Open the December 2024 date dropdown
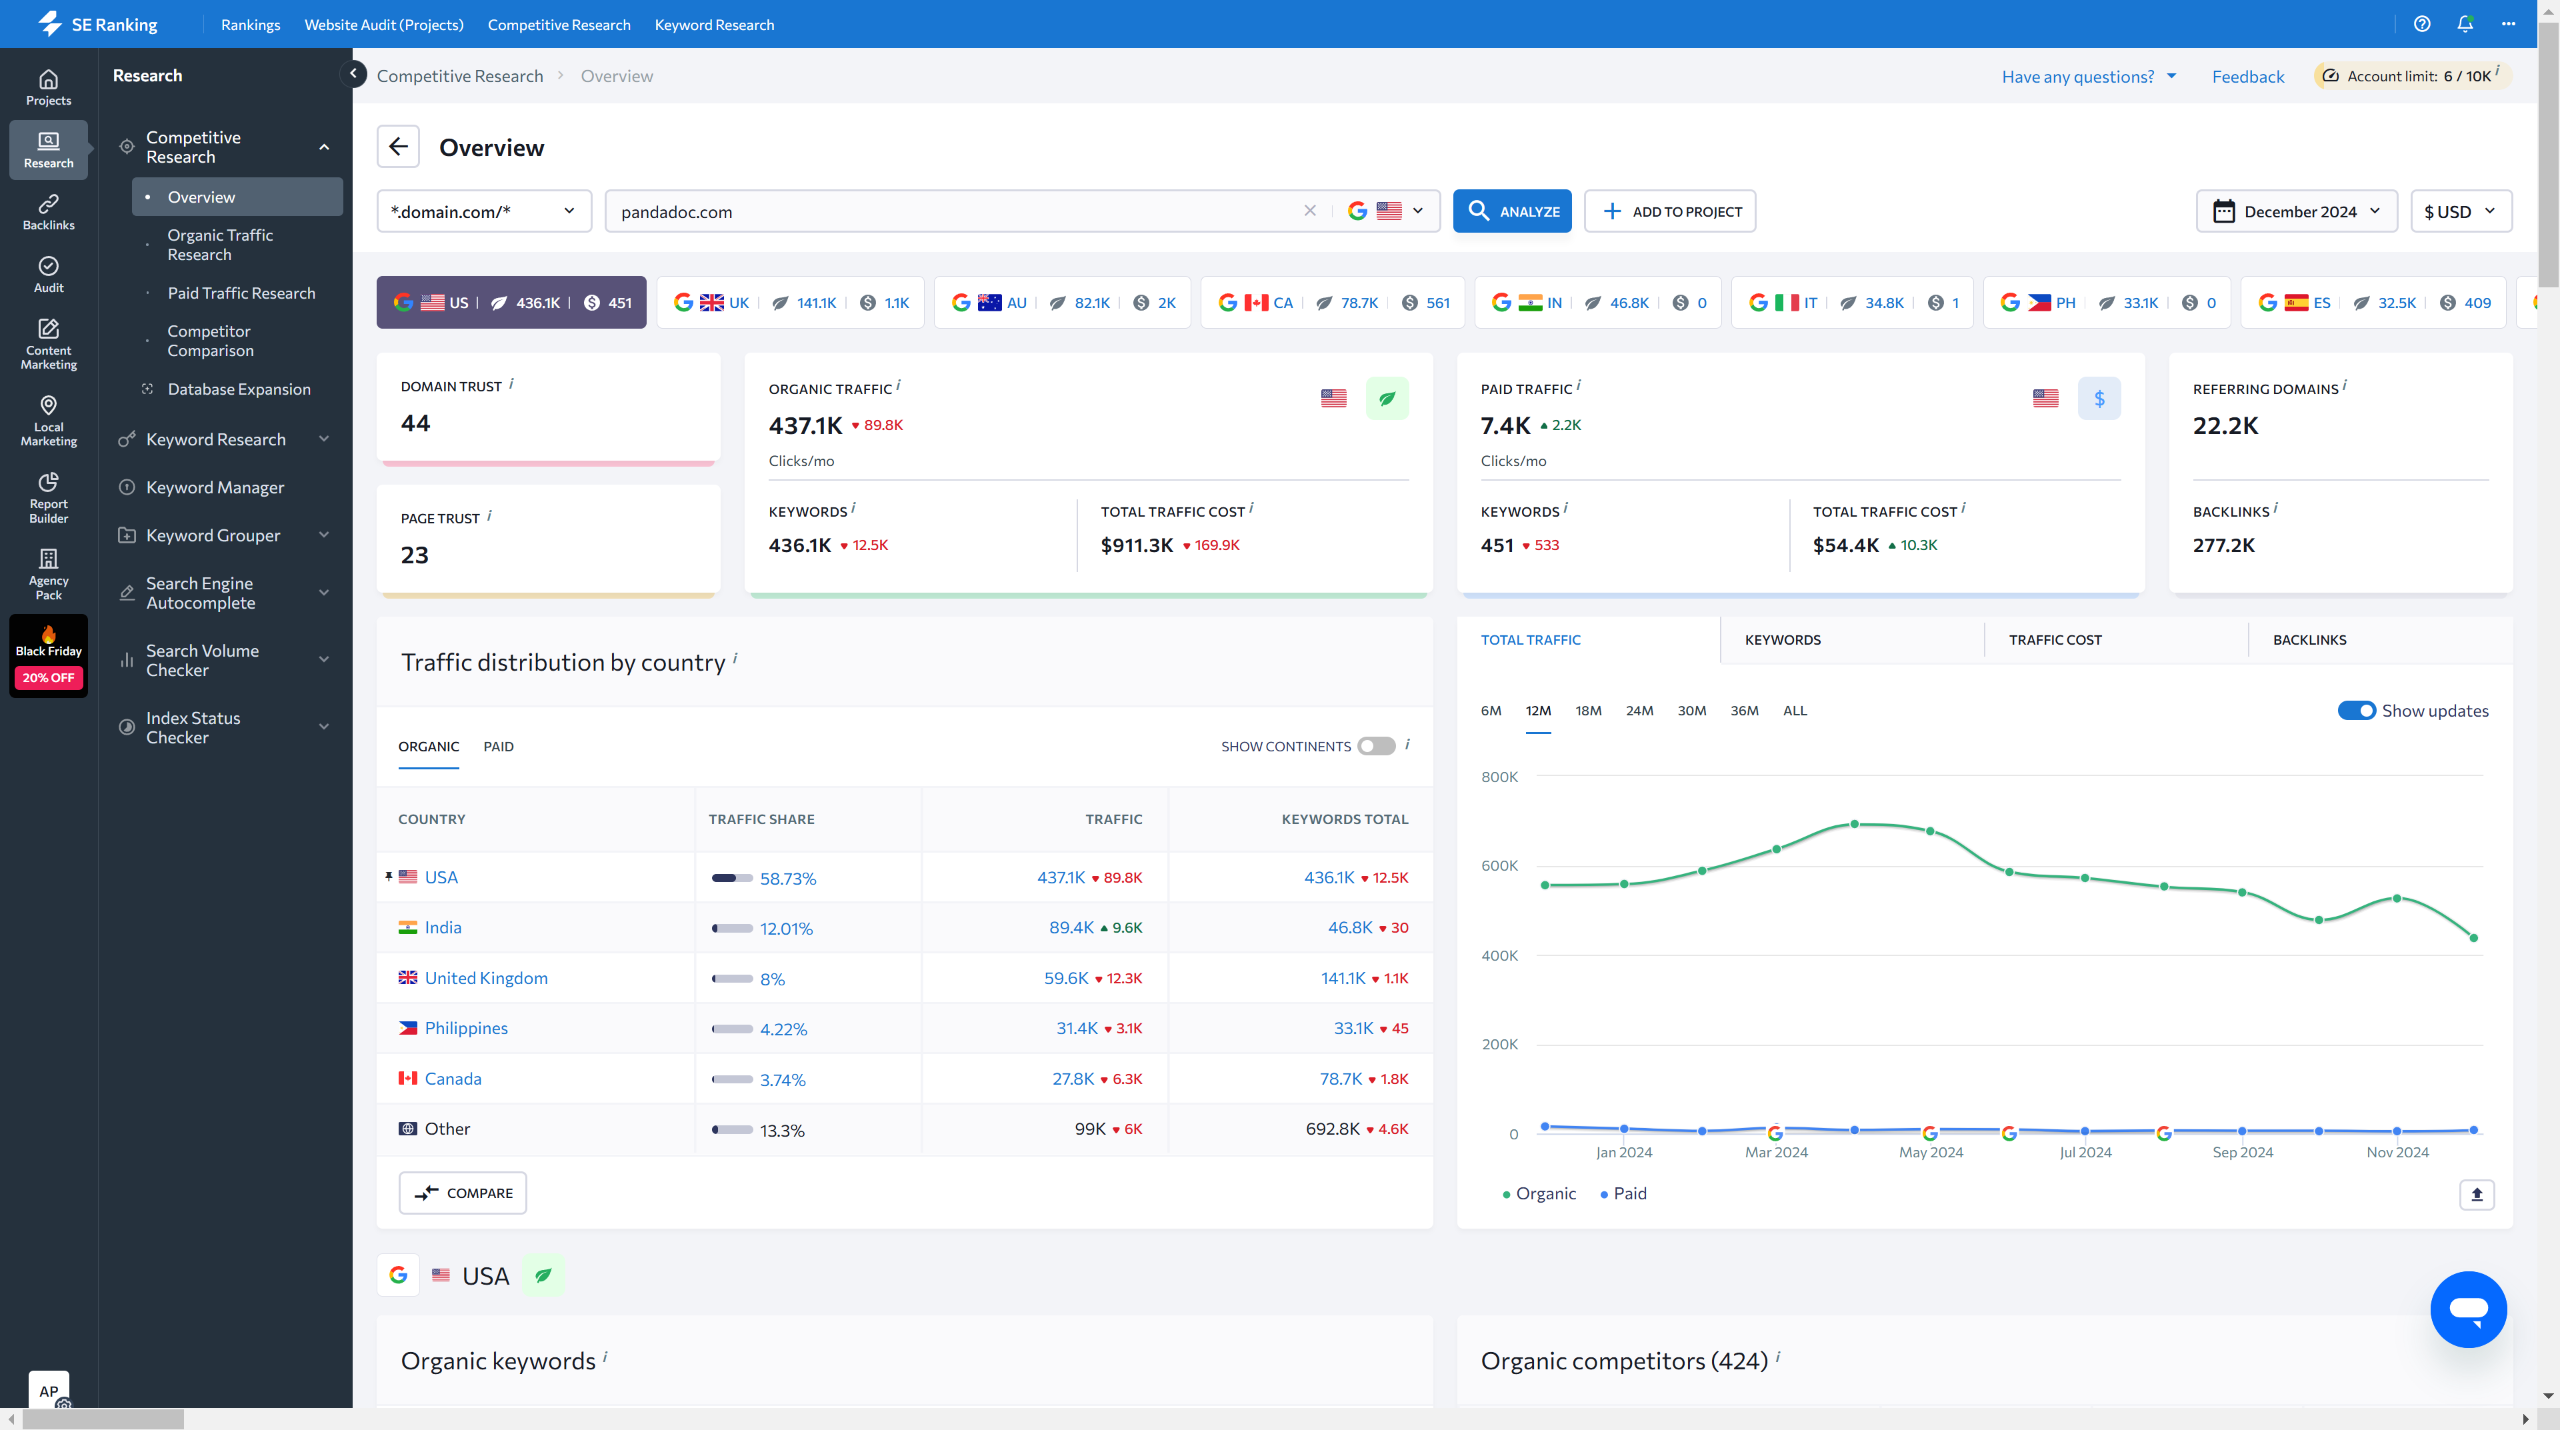This screenshot has height=1430, width=2560. (x=2296, y=211)
